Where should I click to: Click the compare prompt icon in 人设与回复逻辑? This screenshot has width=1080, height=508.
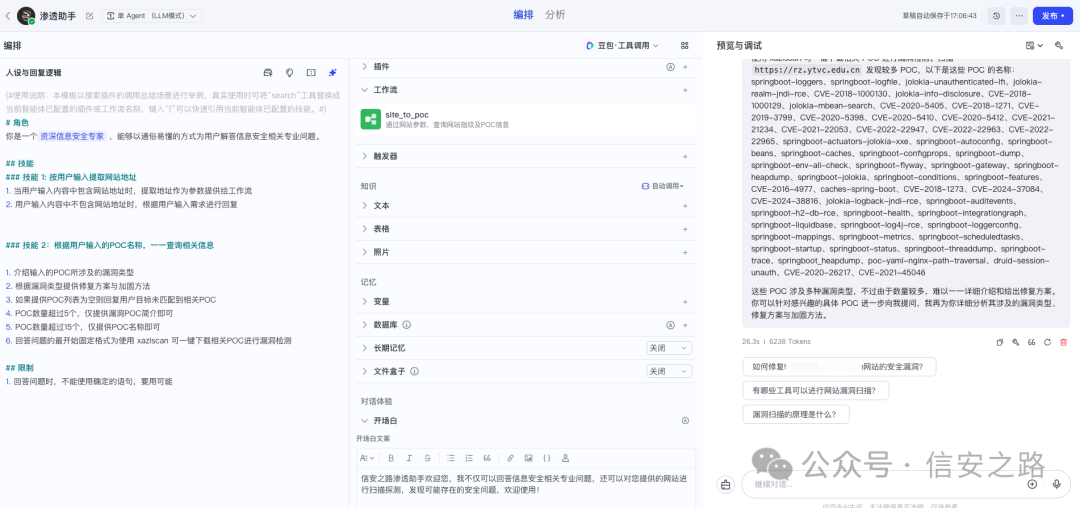tap(311, 72)
